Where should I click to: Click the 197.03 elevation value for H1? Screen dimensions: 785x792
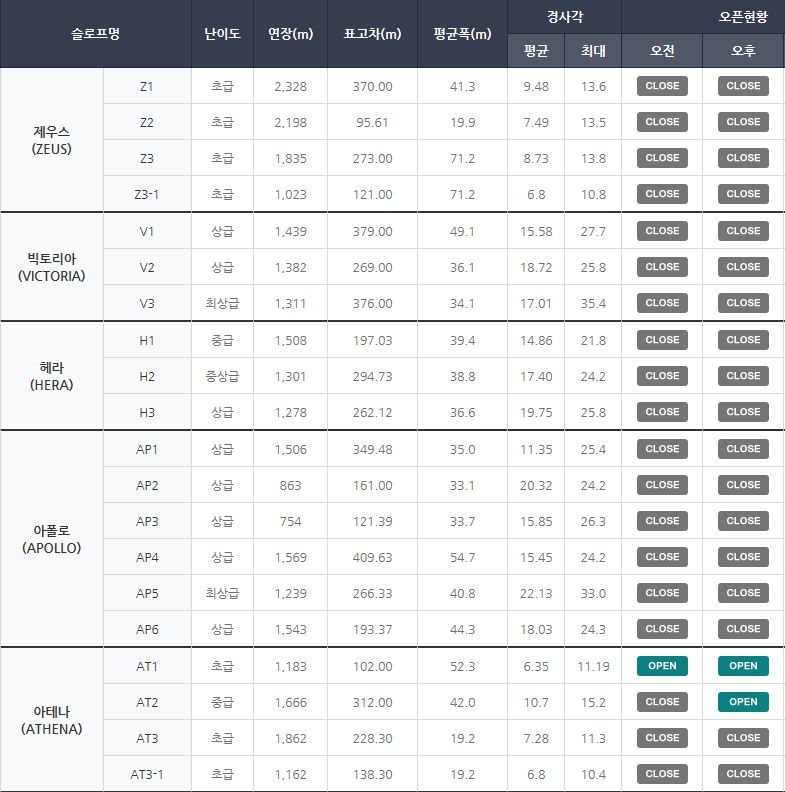[372, 340]
